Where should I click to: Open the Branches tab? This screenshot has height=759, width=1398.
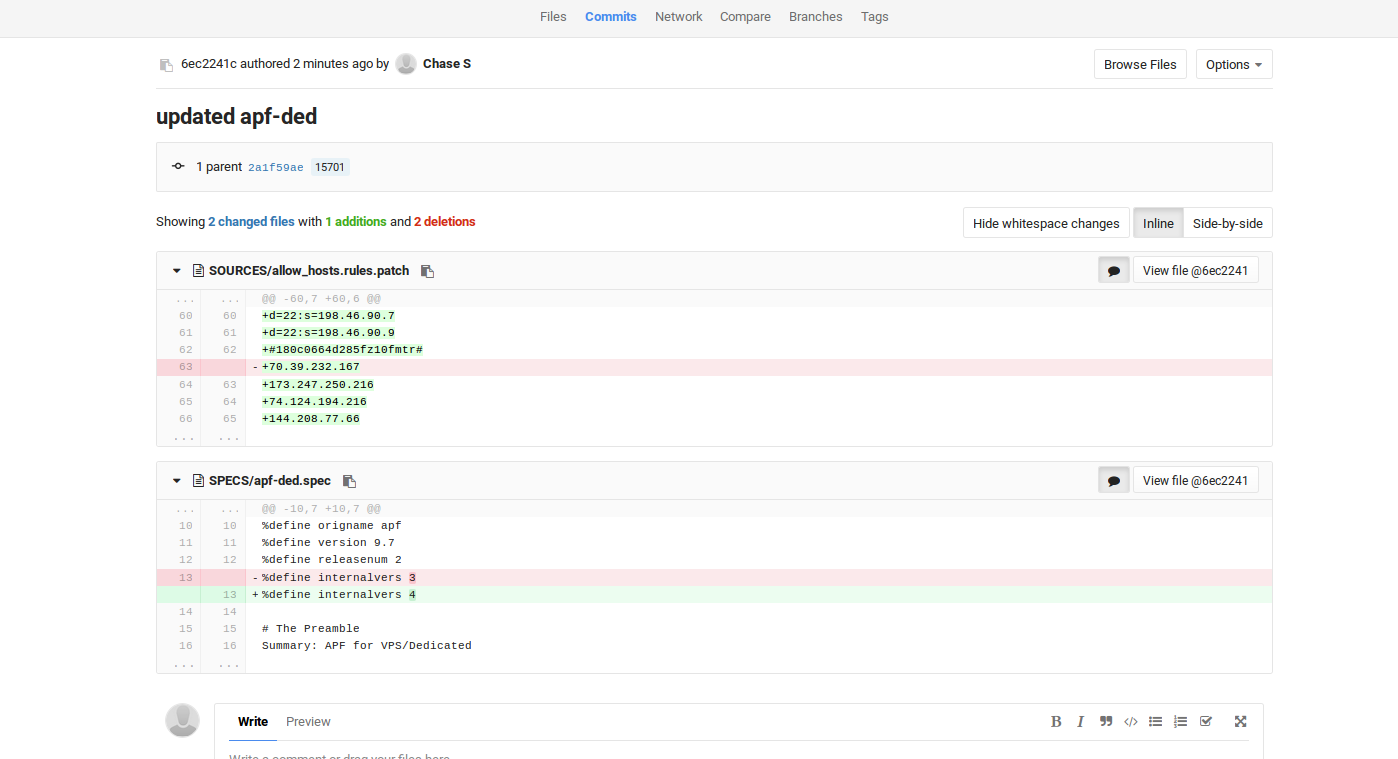tap(815, 17)
